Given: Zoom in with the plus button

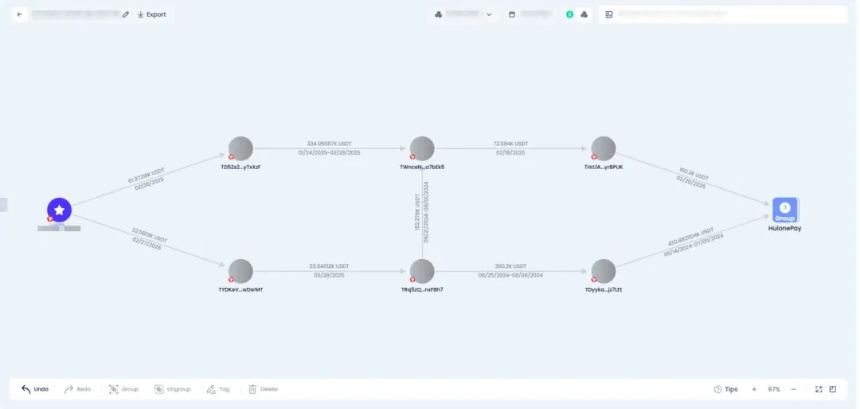Looking at the screenshot, I should (x=754, y=389).
